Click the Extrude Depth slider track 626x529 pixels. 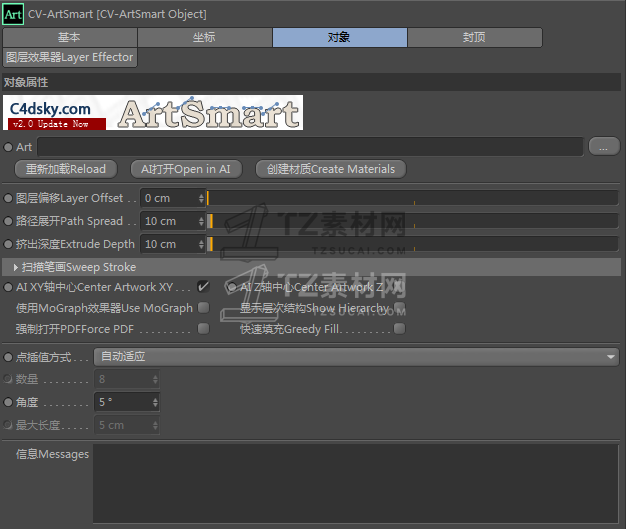[x=413, y=244]
